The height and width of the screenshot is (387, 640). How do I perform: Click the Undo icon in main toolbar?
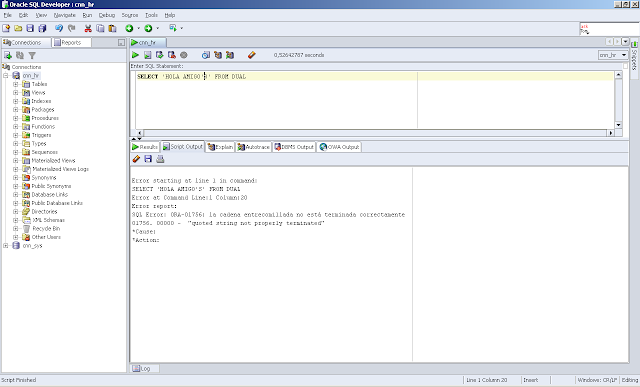[59, 28]
